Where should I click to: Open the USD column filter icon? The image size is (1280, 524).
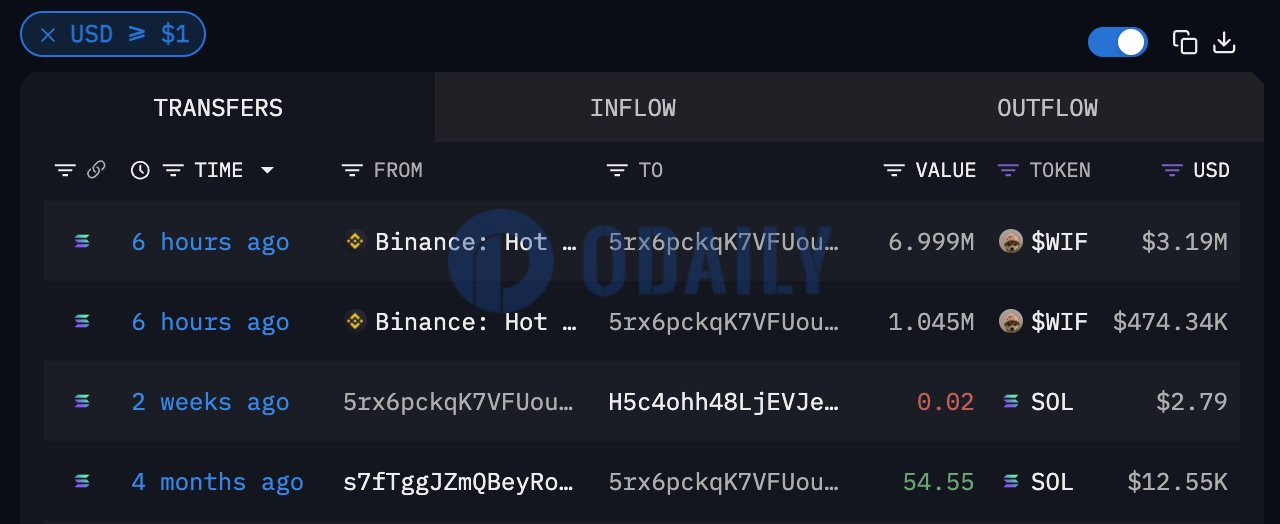(1172, 171)
